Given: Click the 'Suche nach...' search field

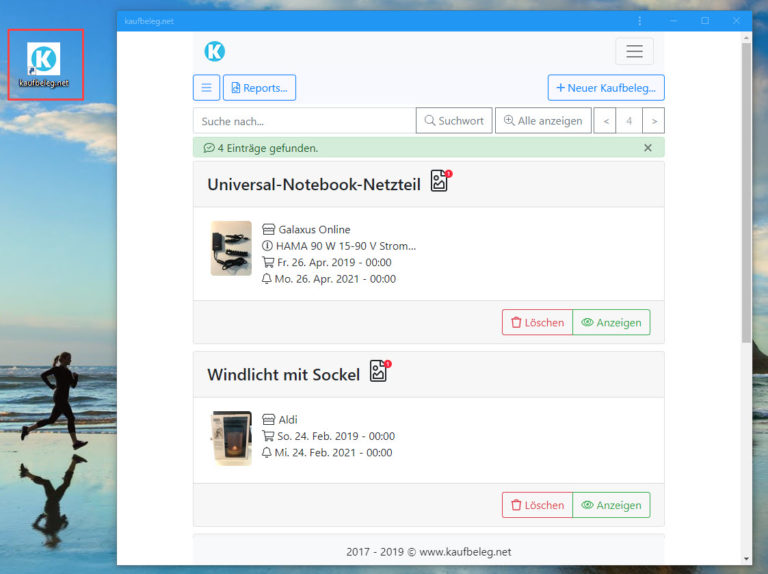Looking at the screenshot, I should [x=304, y=121].
